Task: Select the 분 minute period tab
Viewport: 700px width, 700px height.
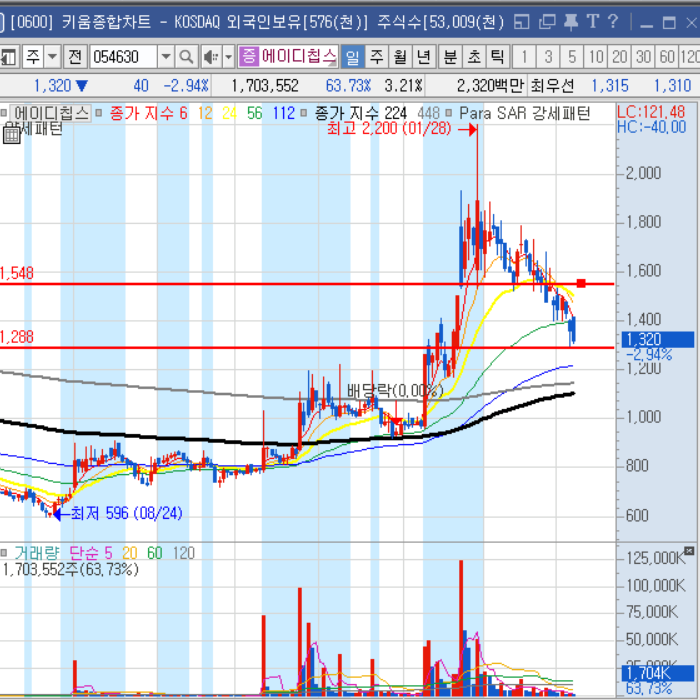Action: point(450,57)
